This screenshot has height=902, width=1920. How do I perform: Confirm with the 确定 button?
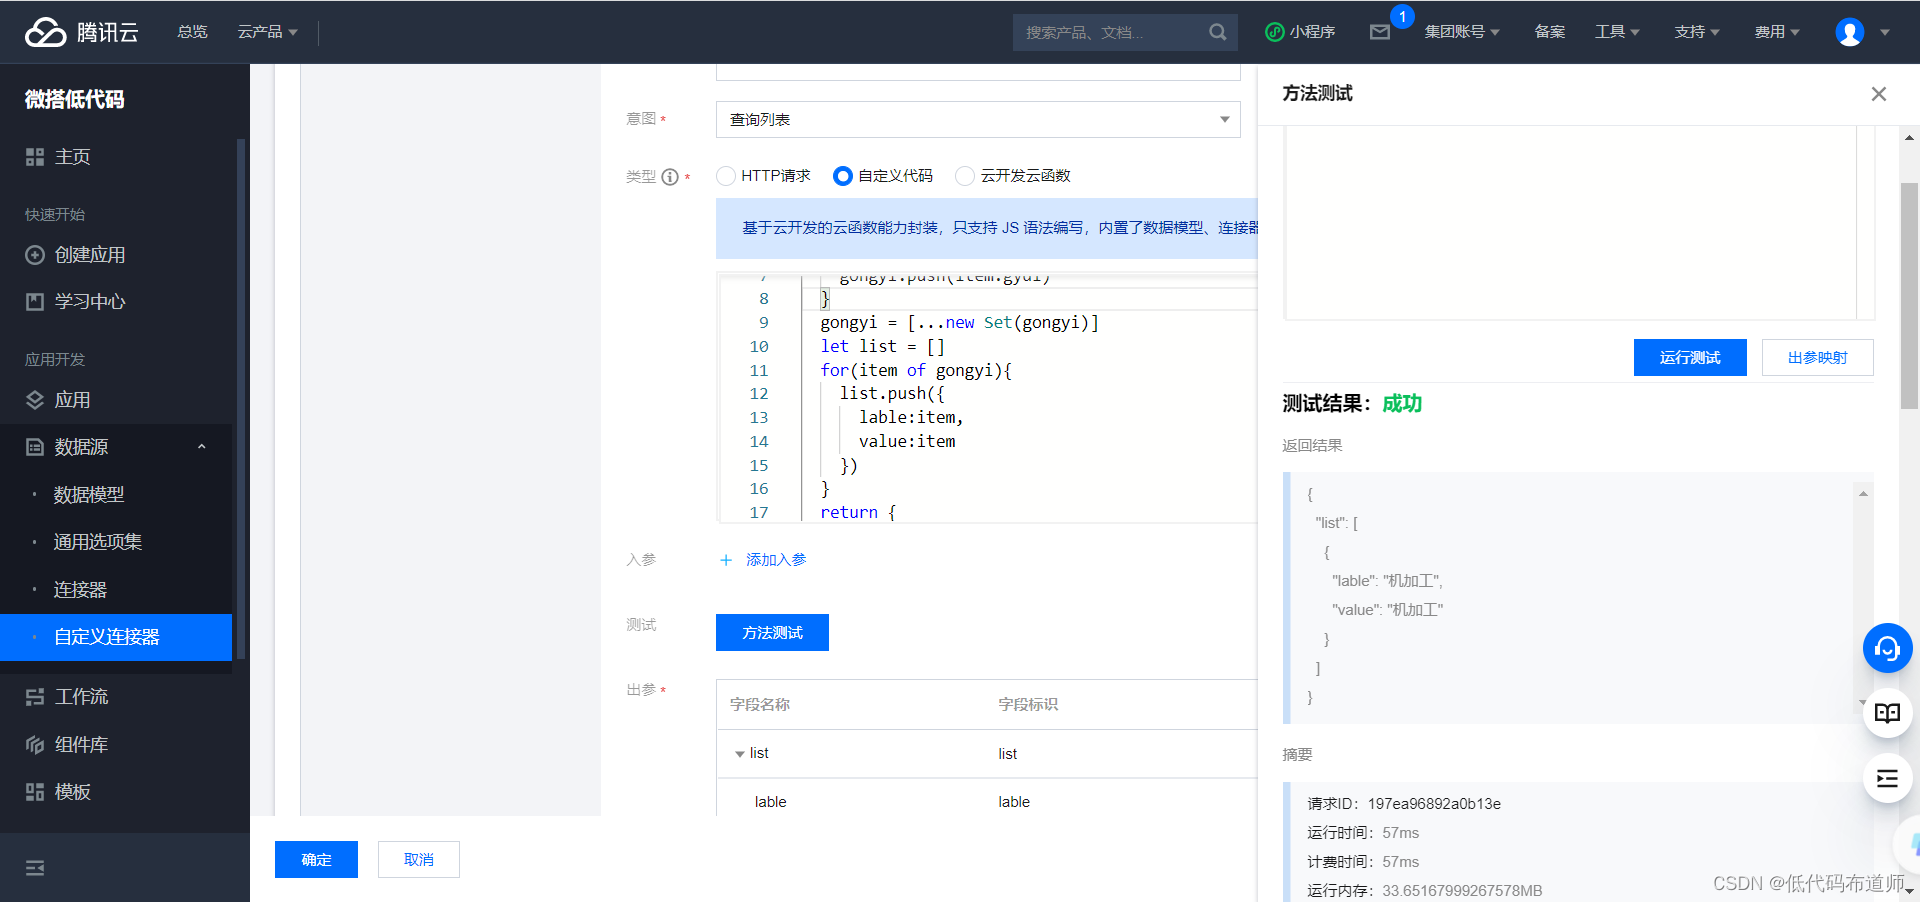pyautogui.click(x=316, y=860)
